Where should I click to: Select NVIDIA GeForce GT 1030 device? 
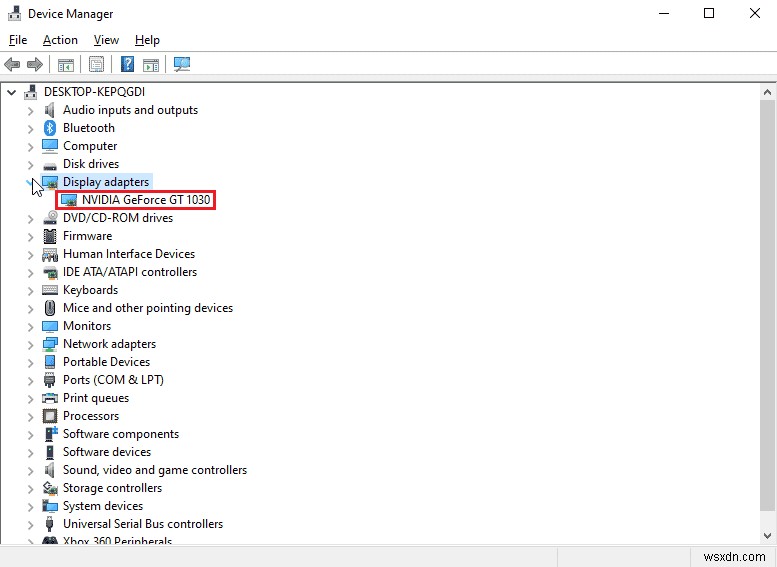pos(146,200)
